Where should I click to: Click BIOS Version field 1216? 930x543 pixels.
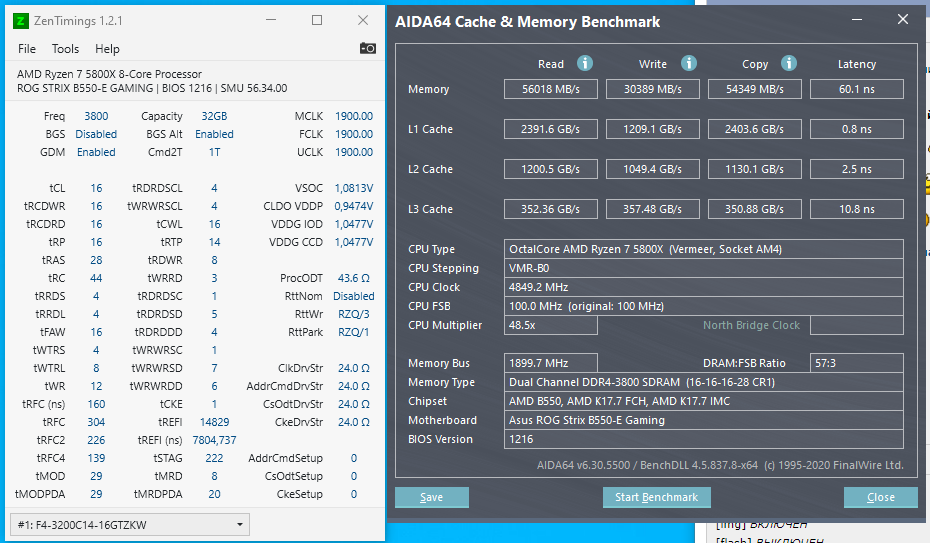tap(704, 439)
